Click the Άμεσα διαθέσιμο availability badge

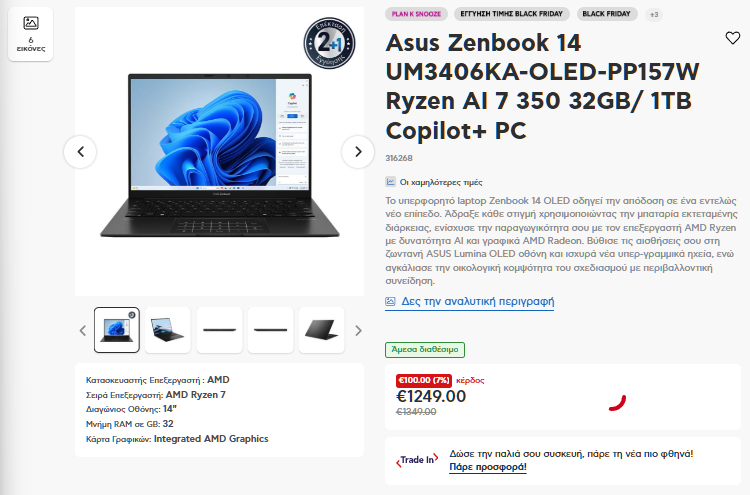425,350
